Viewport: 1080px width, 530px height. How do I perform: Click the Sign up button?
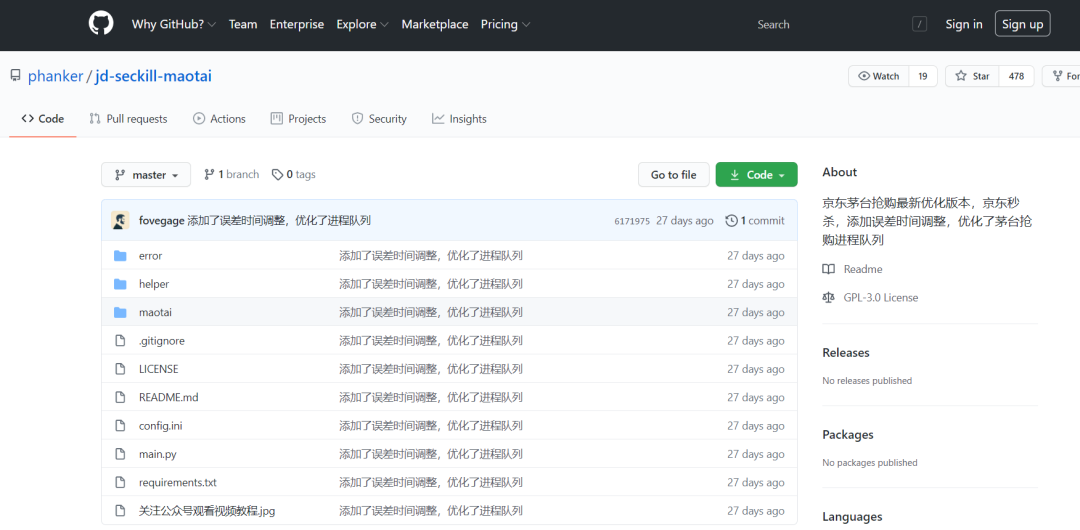1022,24
